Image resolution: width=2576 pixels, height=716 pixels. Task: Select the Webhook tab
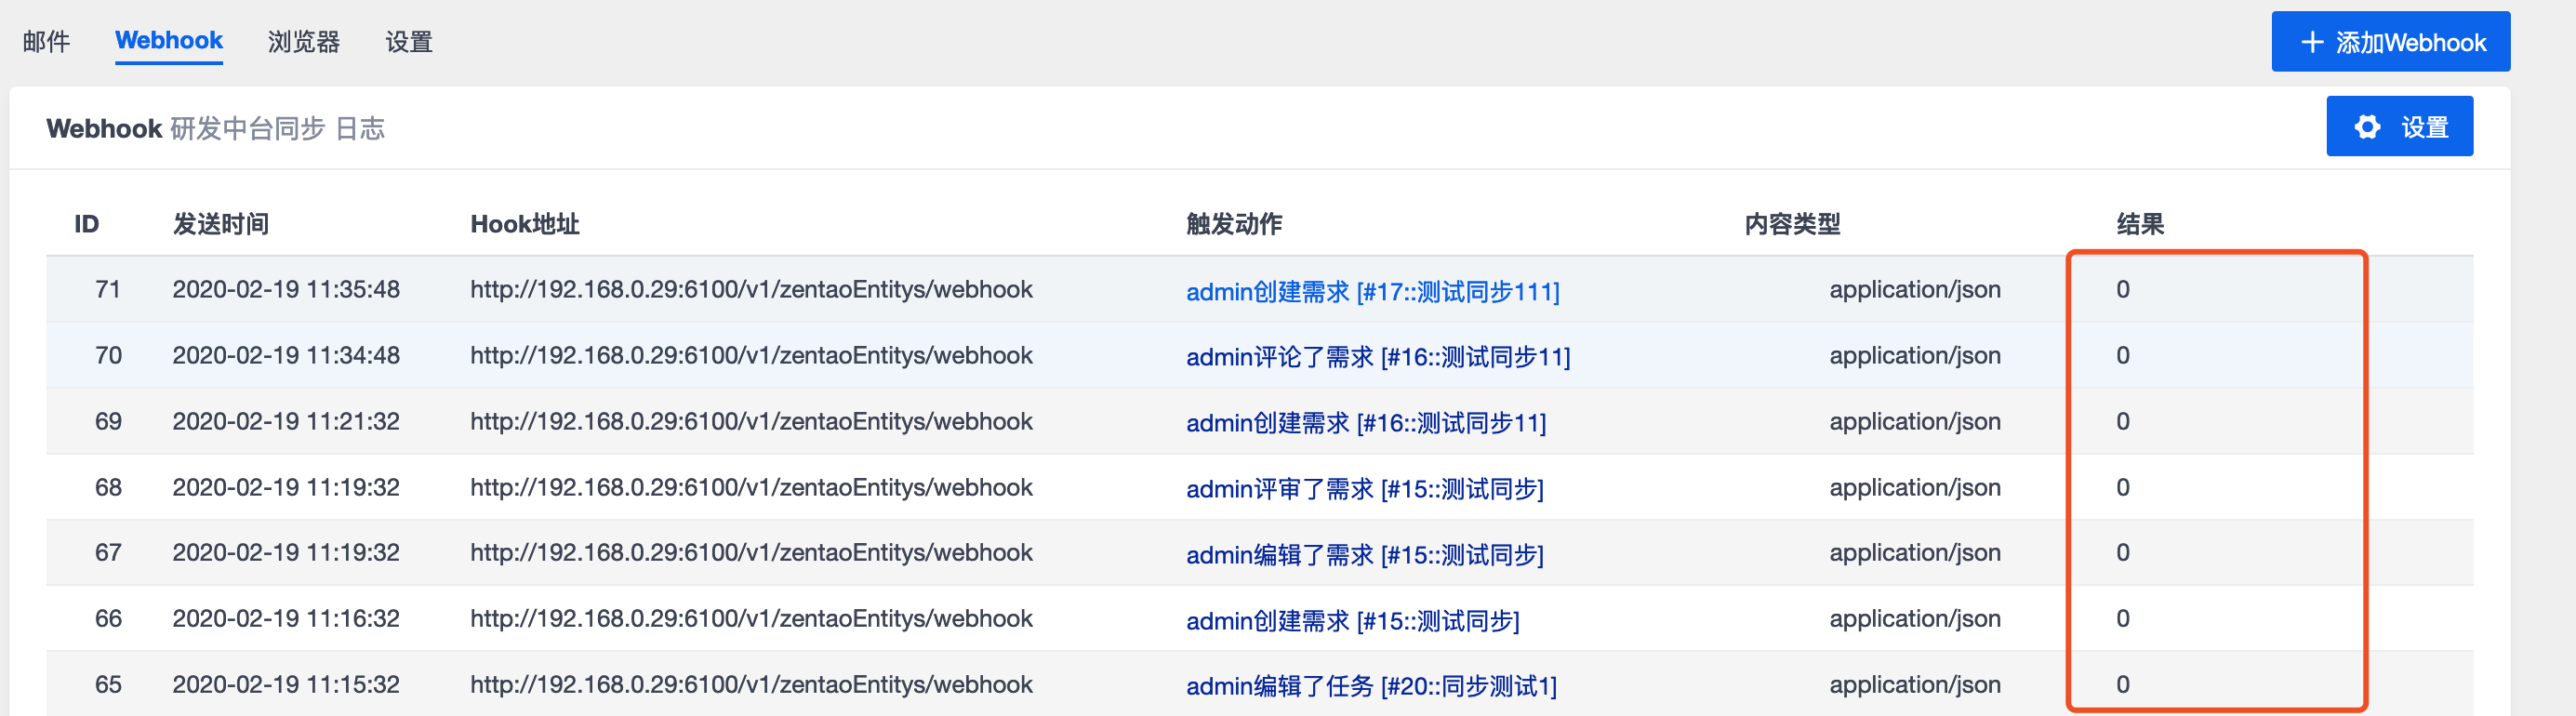(168, 41)
